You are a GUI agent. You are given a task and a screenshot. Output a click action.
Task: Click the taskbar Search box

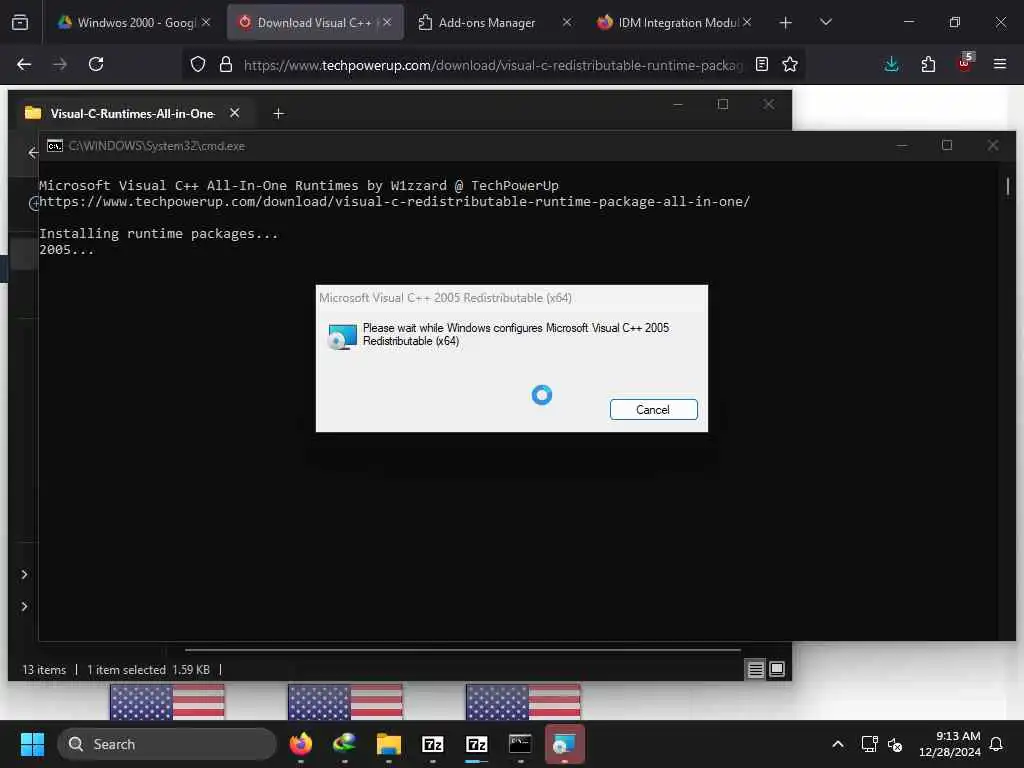click(x=167, y=744)
